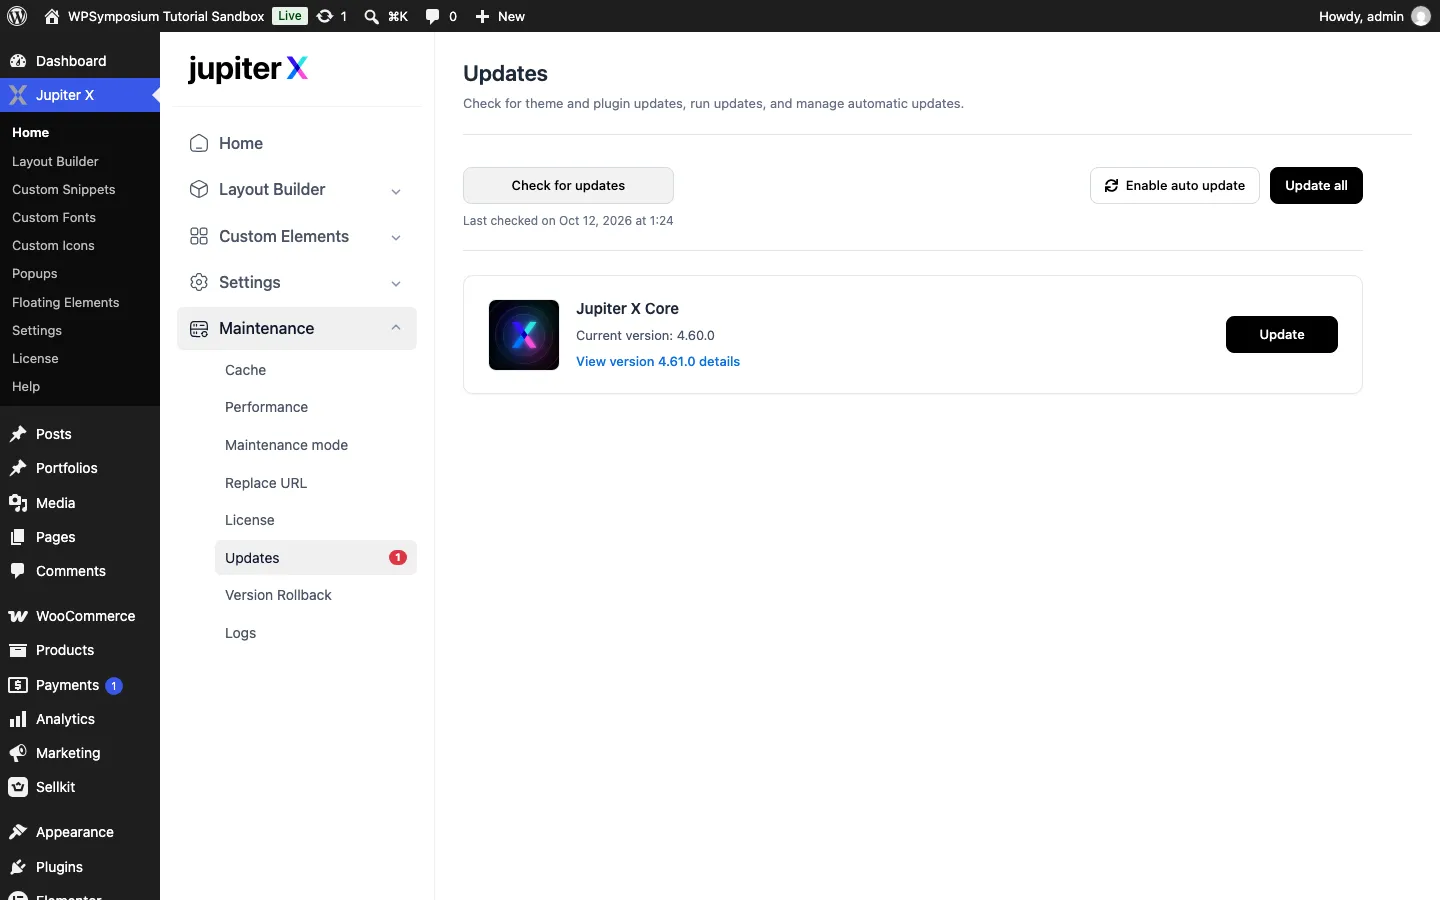Screen dimensions: 1440x900
Task: Open Marketing in the admin sidebar
Action: [x=80, y=753]
